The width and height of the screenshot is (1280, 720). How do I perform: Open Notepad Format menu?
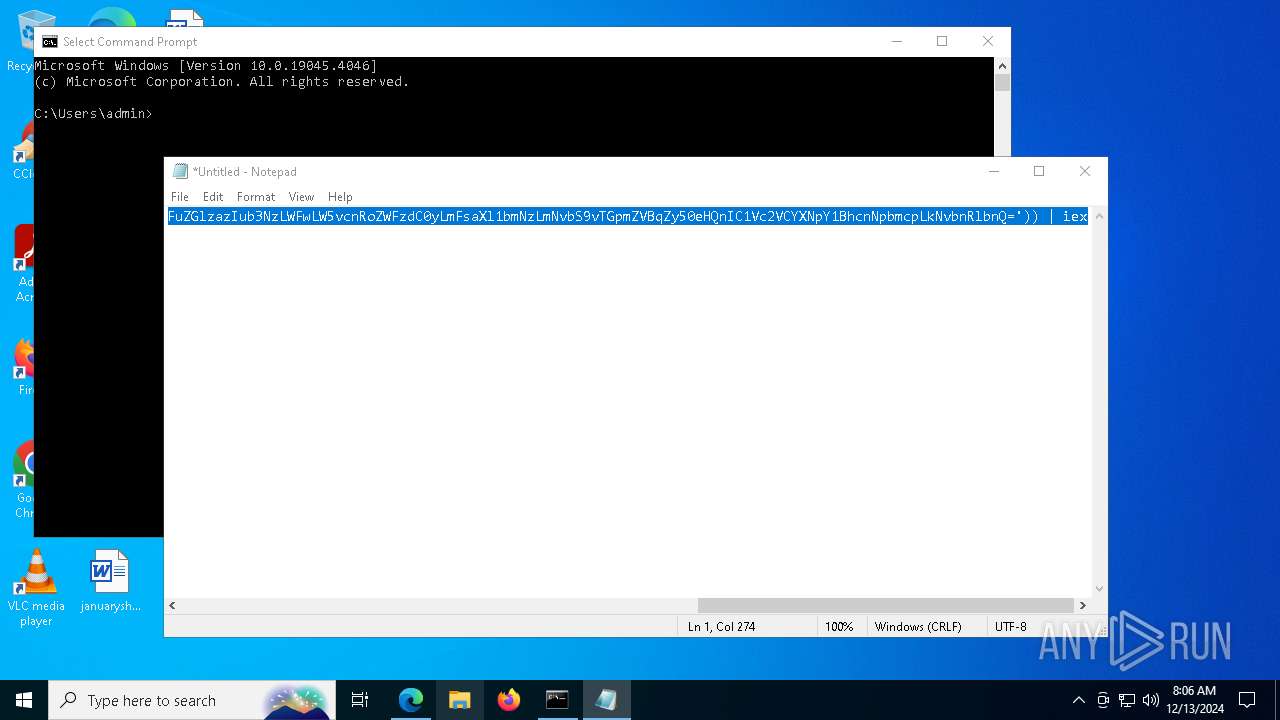point(256,197)
